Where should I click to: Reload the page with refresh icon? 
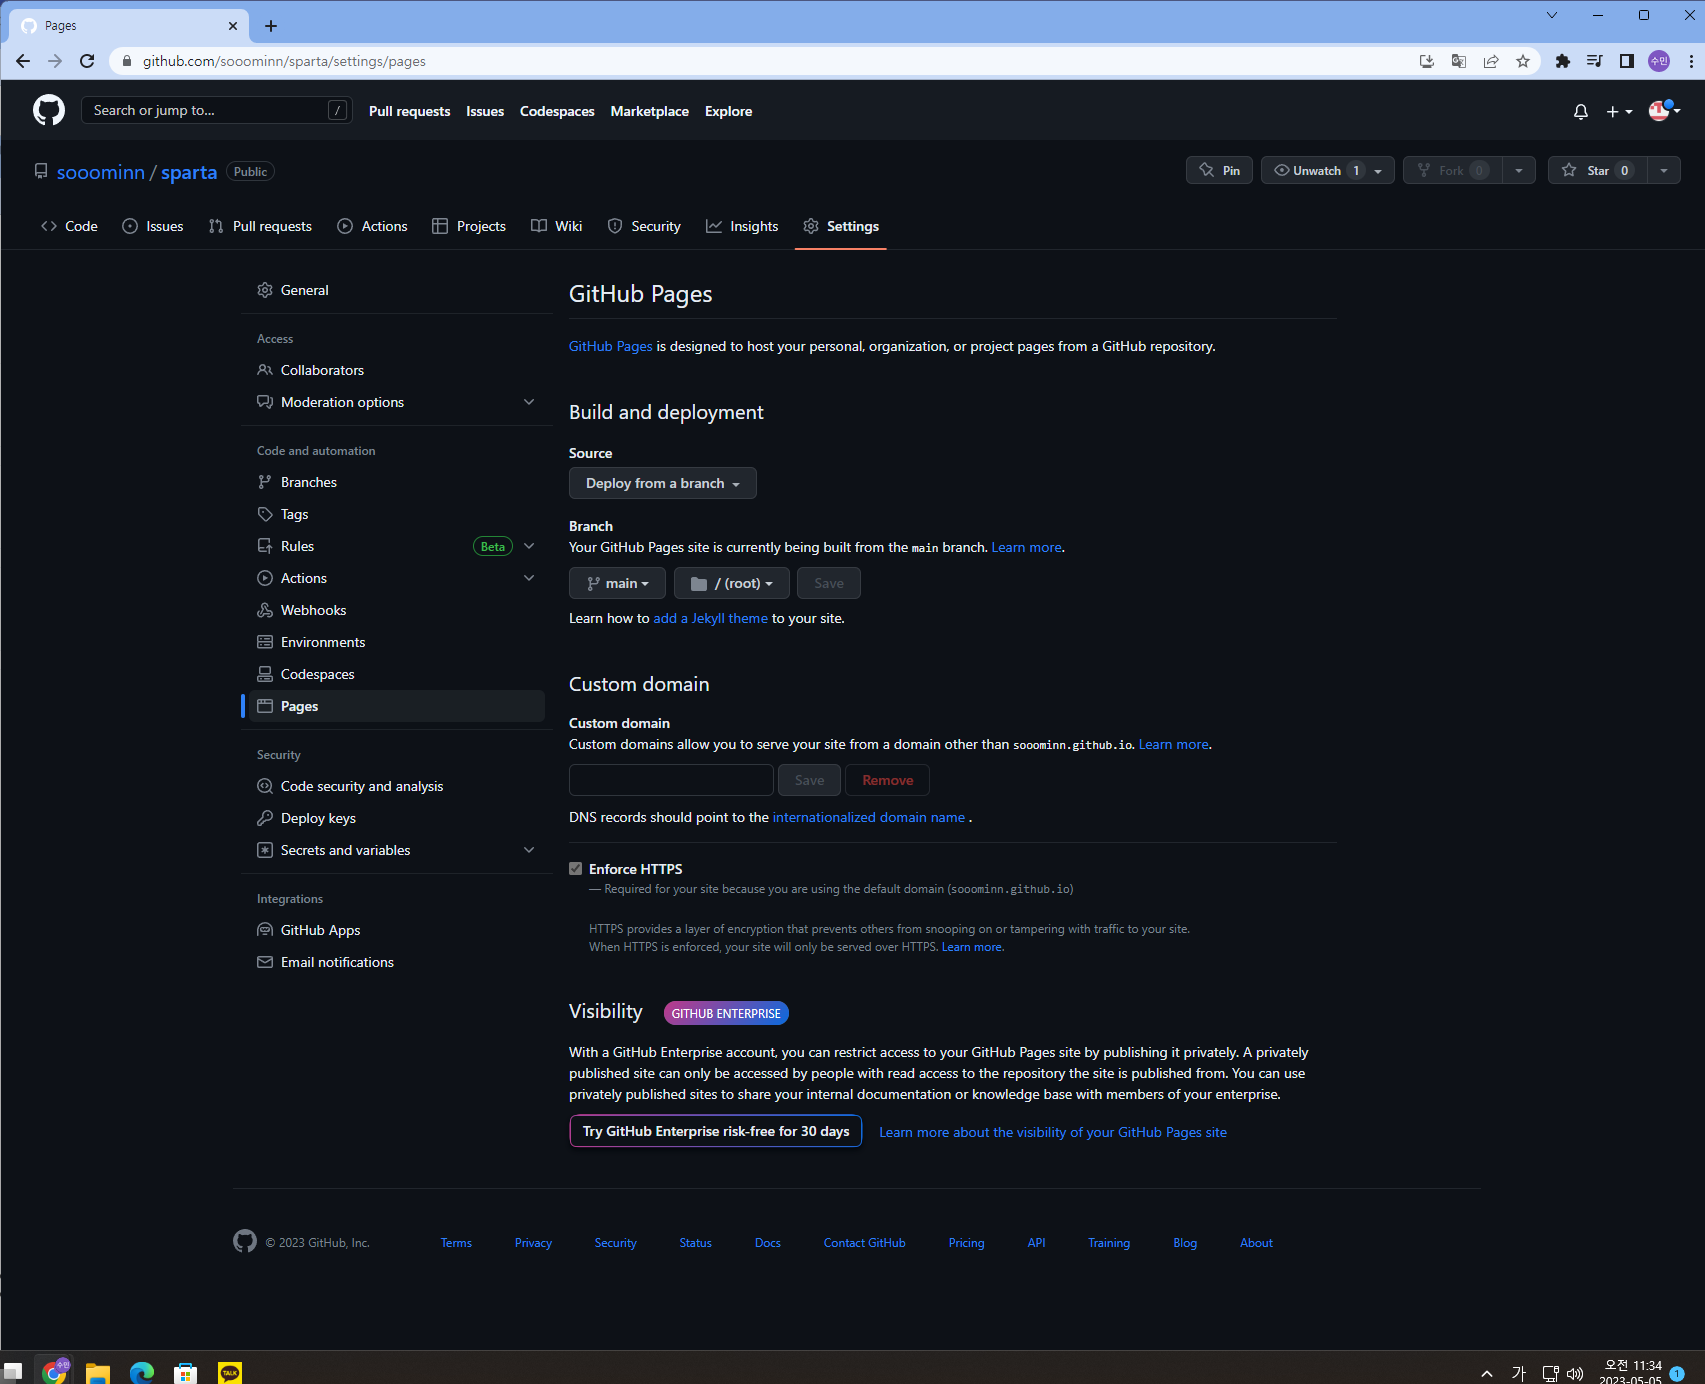click(x=87, y=61)
